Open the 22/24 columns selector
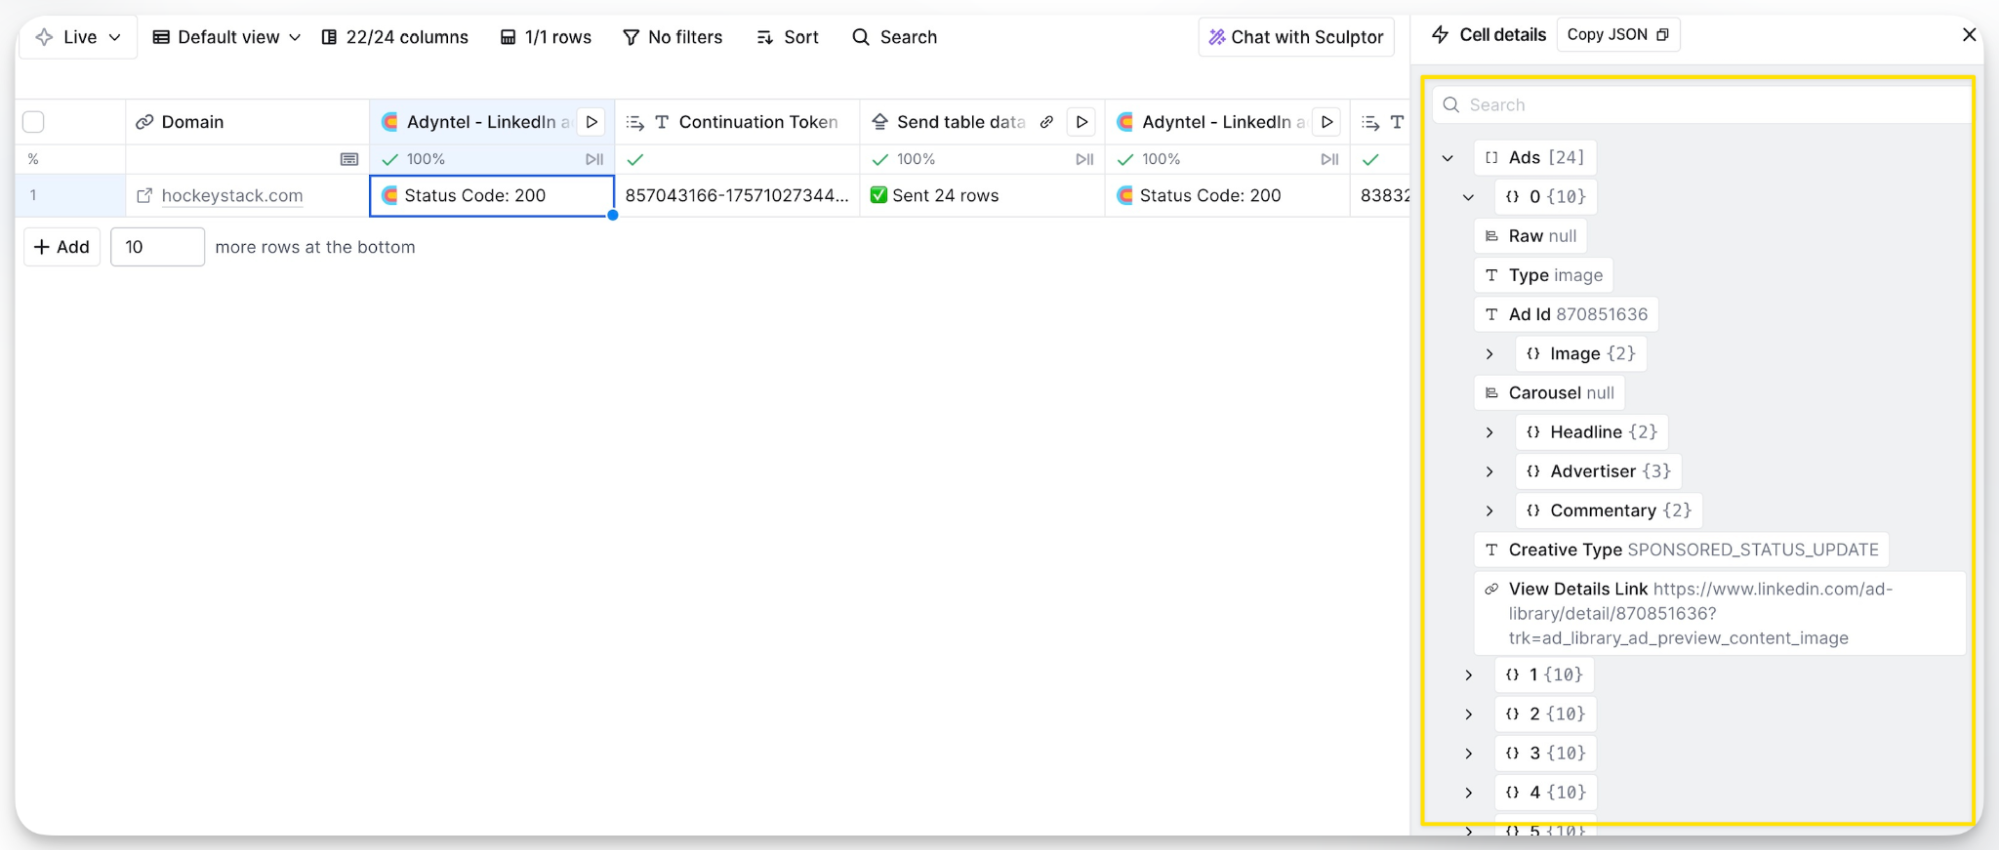This screenshot has width=1999, height=851. tap(395, 37)
